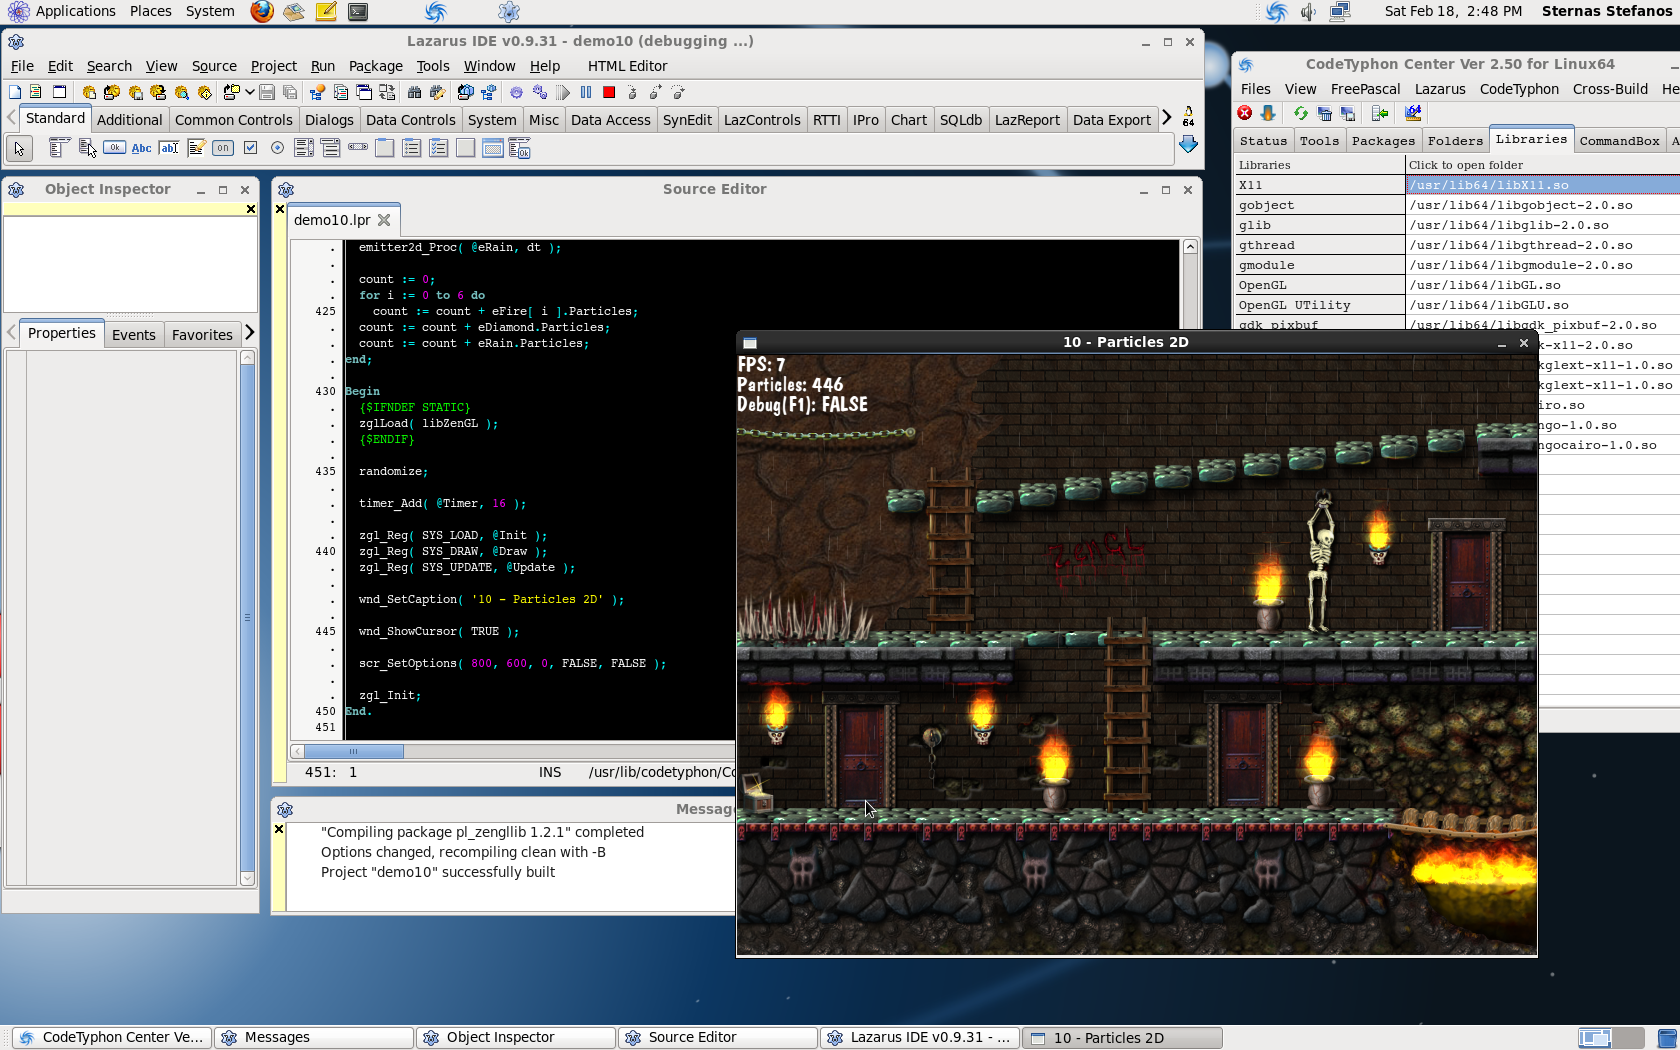Click the /usr/lib64/libGL.so library path

(1485, 285)
